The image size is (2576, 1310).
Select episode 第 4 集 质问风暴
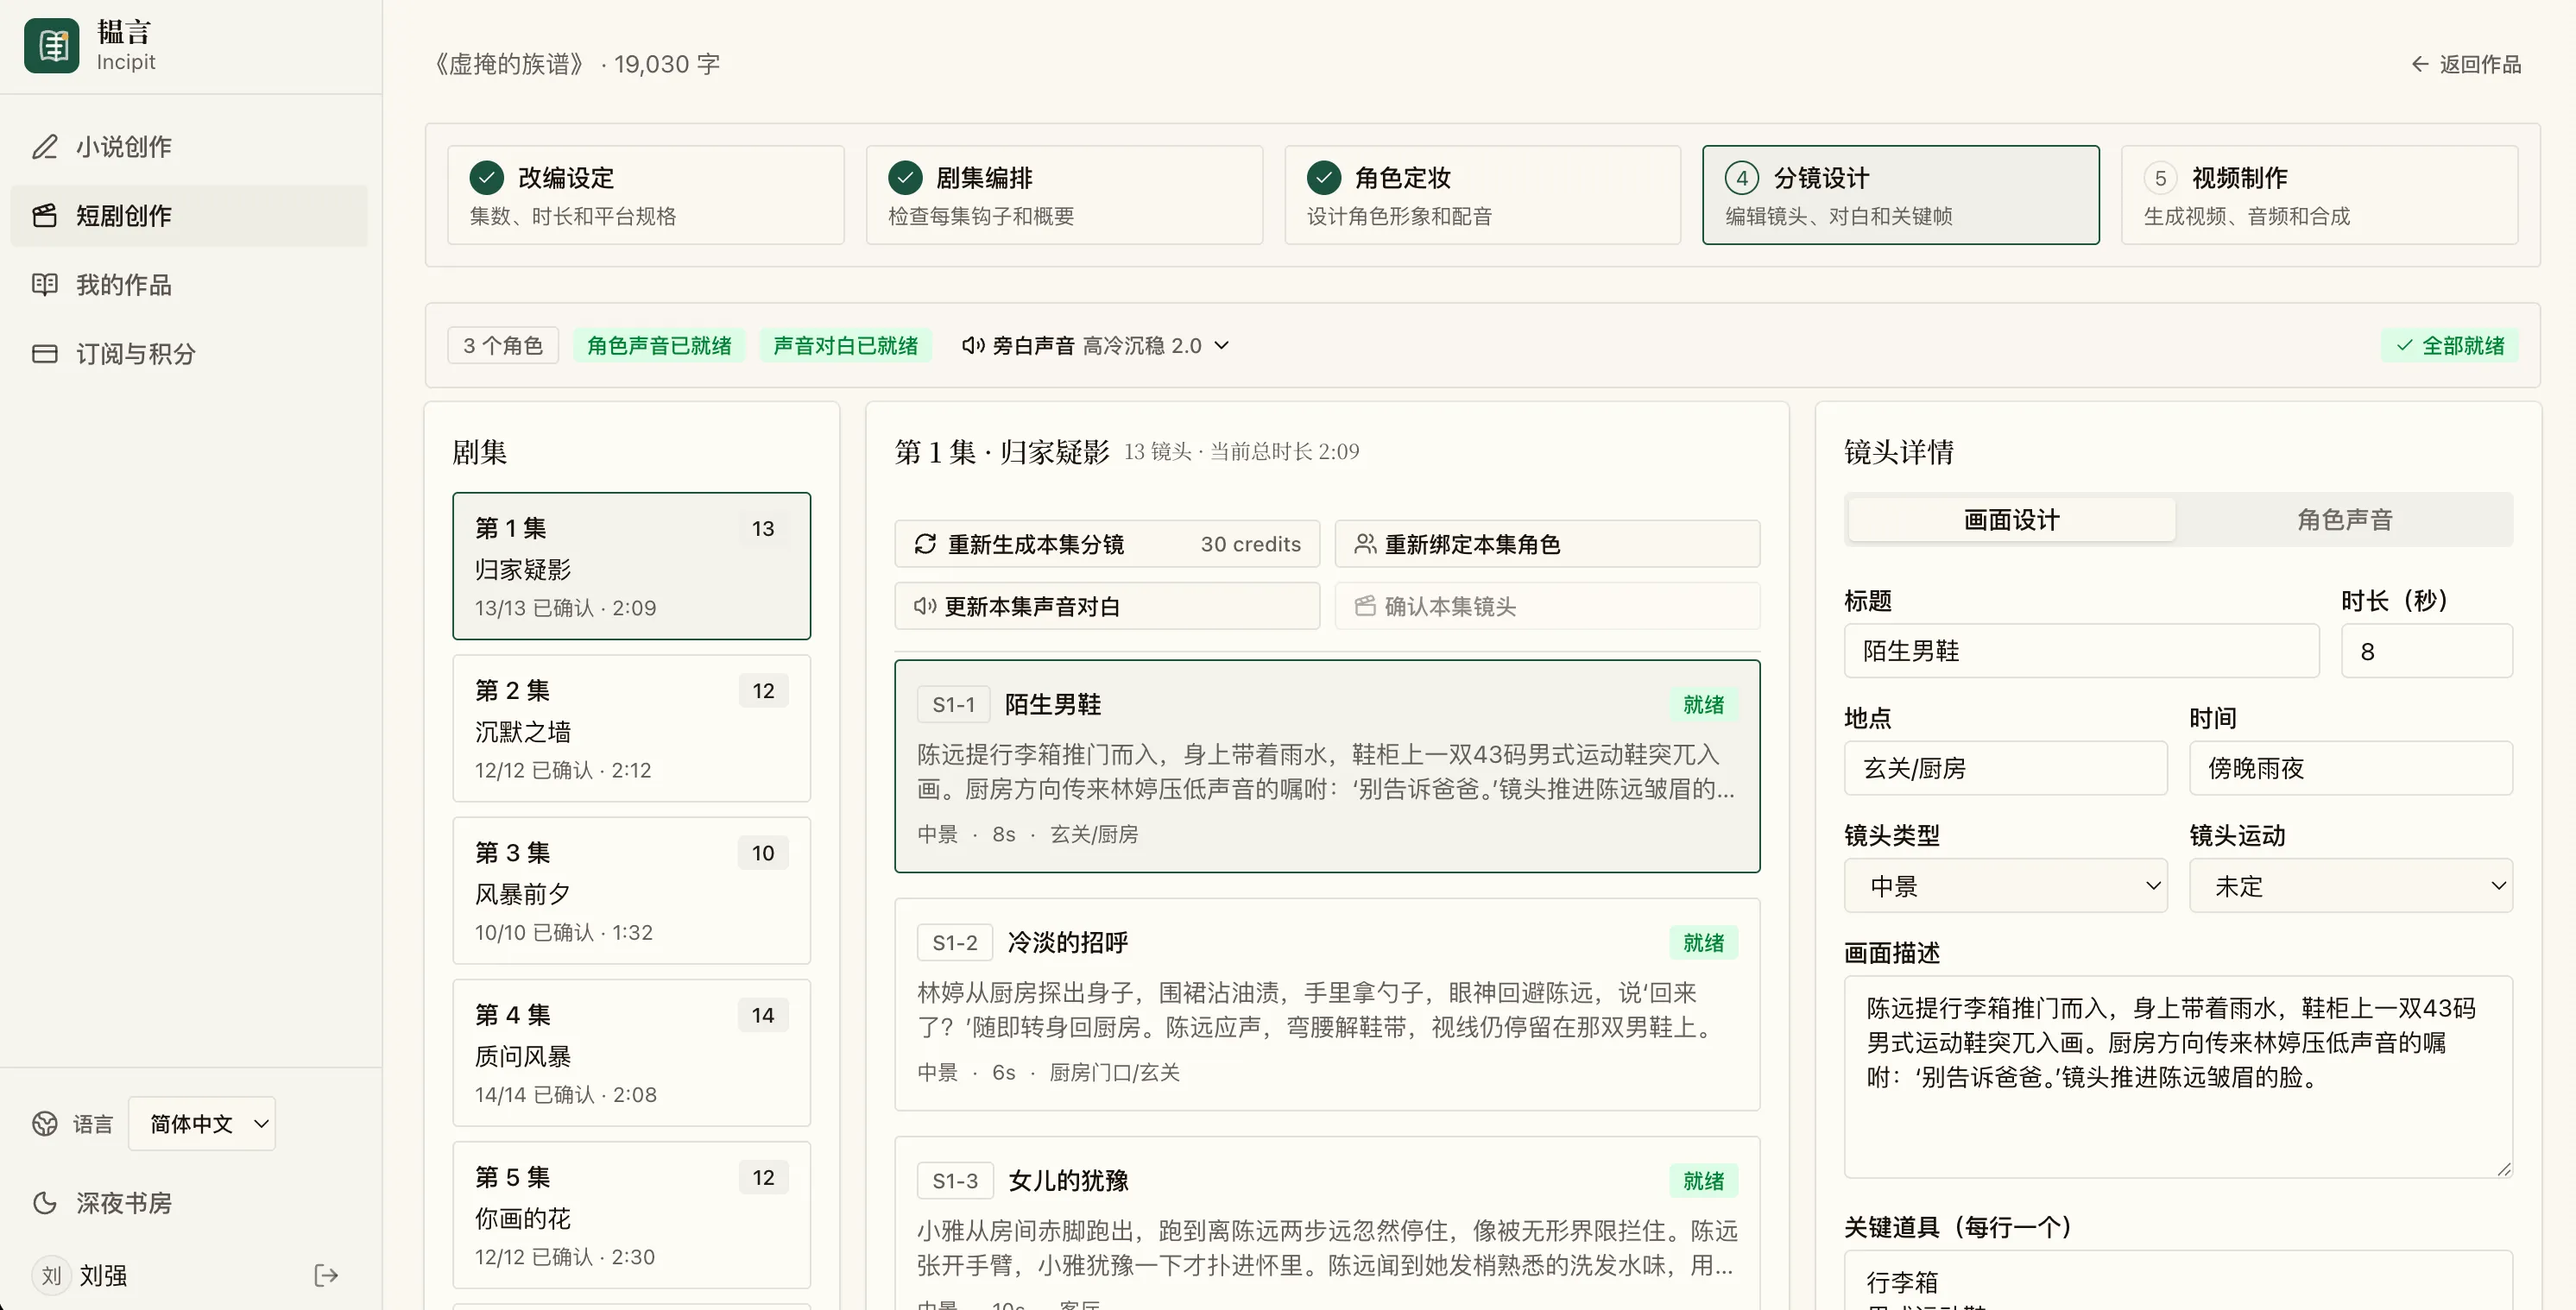coord(632,1052)
